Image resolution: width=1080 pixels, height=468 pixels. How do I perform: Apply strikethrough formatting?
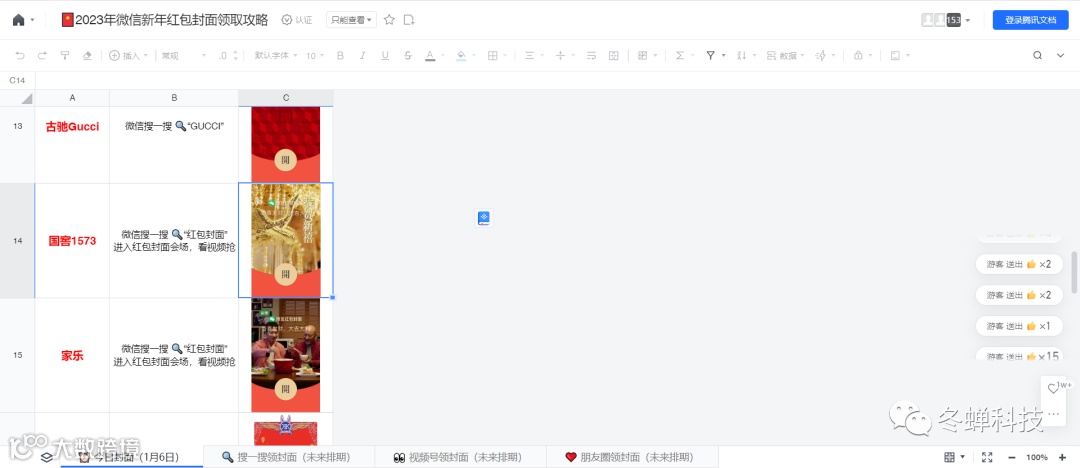coord(408,56)
